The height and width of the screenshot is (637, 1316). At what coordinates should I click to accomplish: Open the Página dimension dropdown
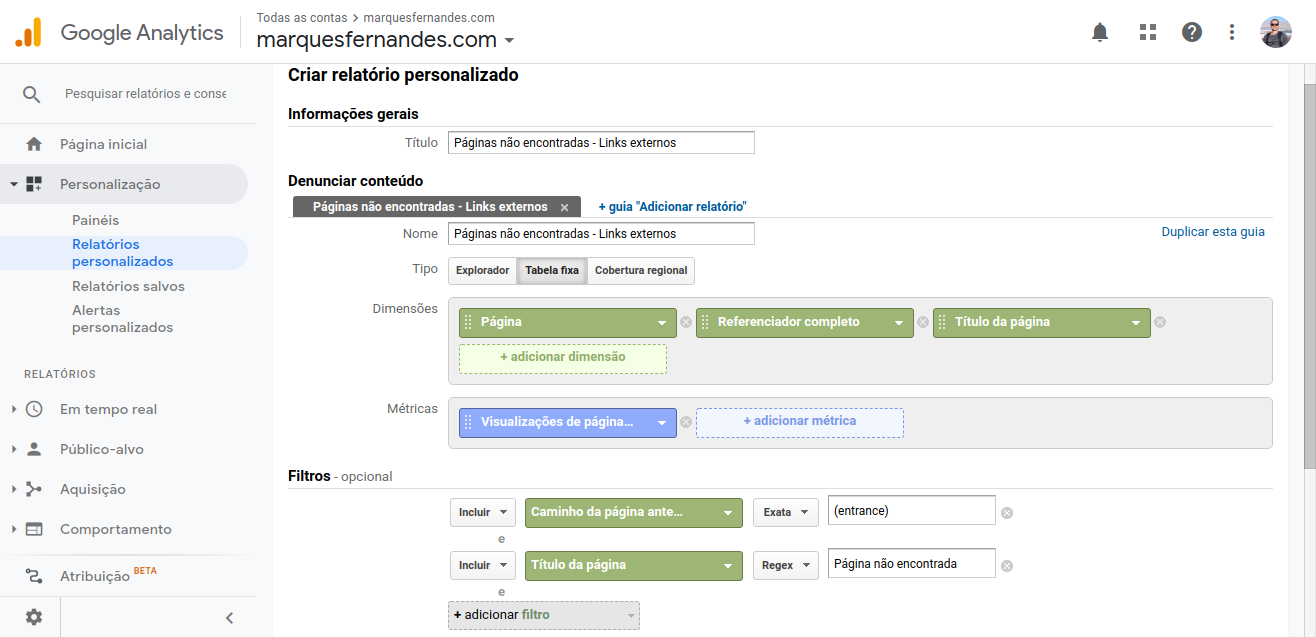[x=662, y=323]
